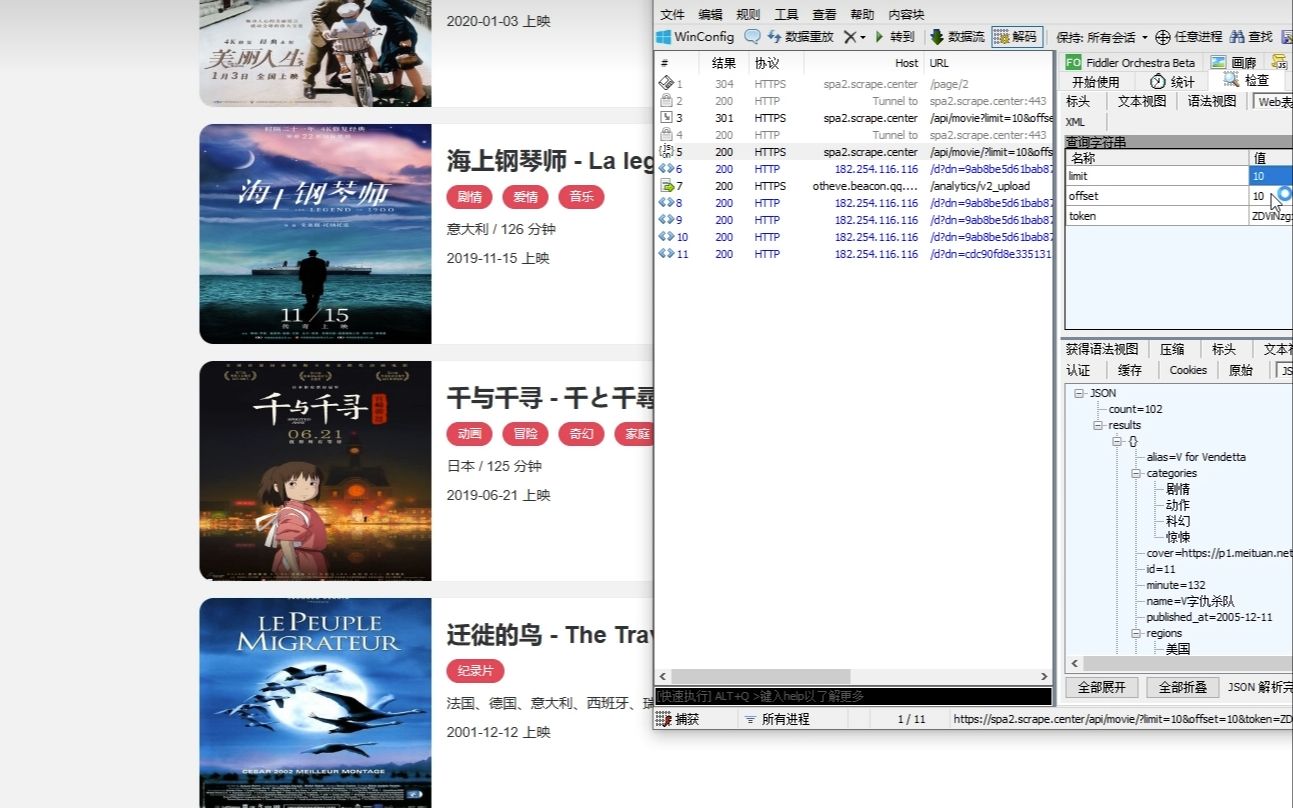Image resolution: width=1293 pixels, height=808 pixels.
Task: Open the 海上钢琴师 movie title link
Action: coord(549,161)
